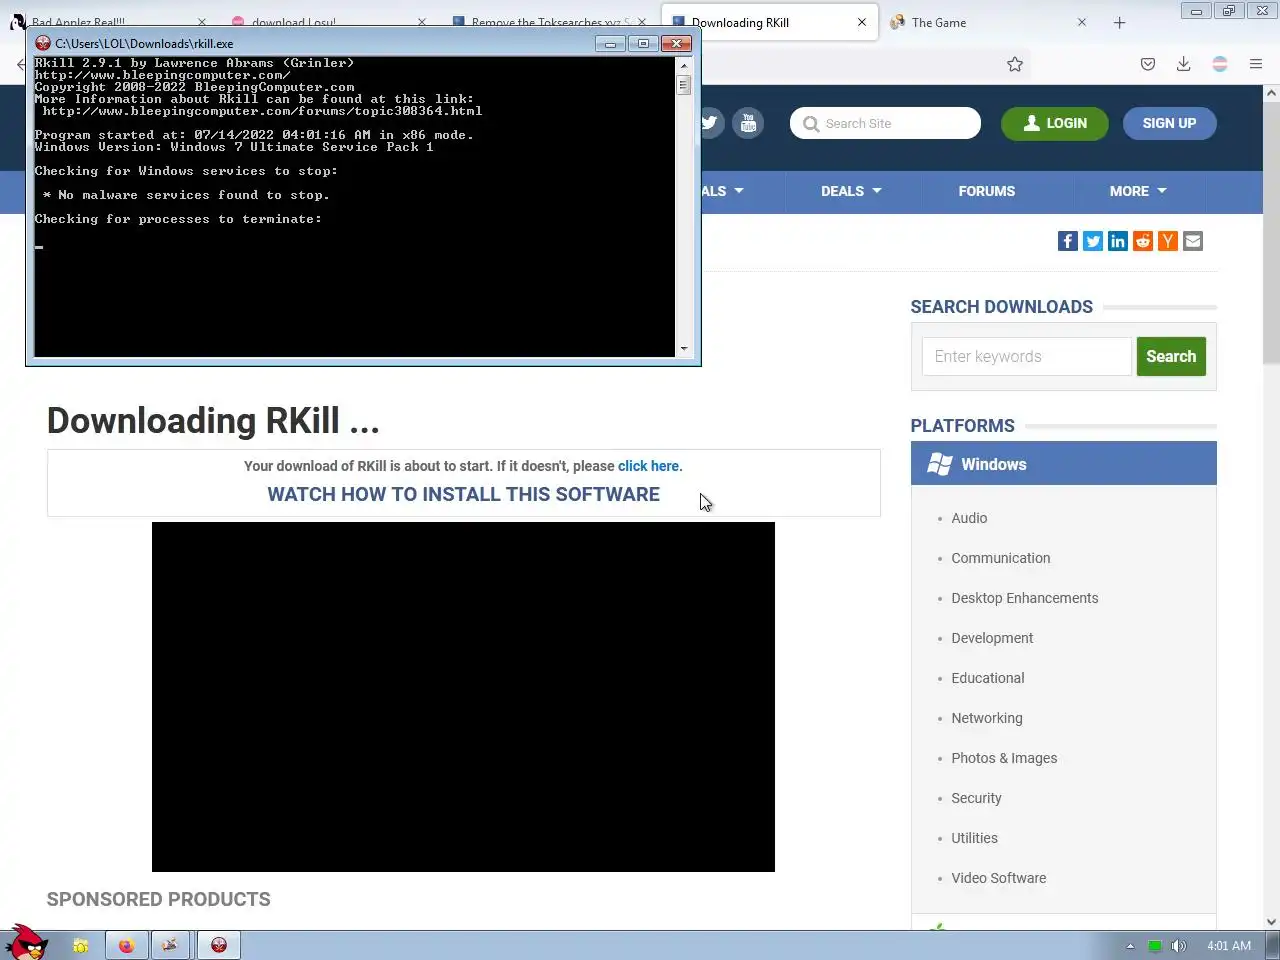Open the Windows platform header
This screenshot has width=1280, height=960.
click(x=1064, y=463)
